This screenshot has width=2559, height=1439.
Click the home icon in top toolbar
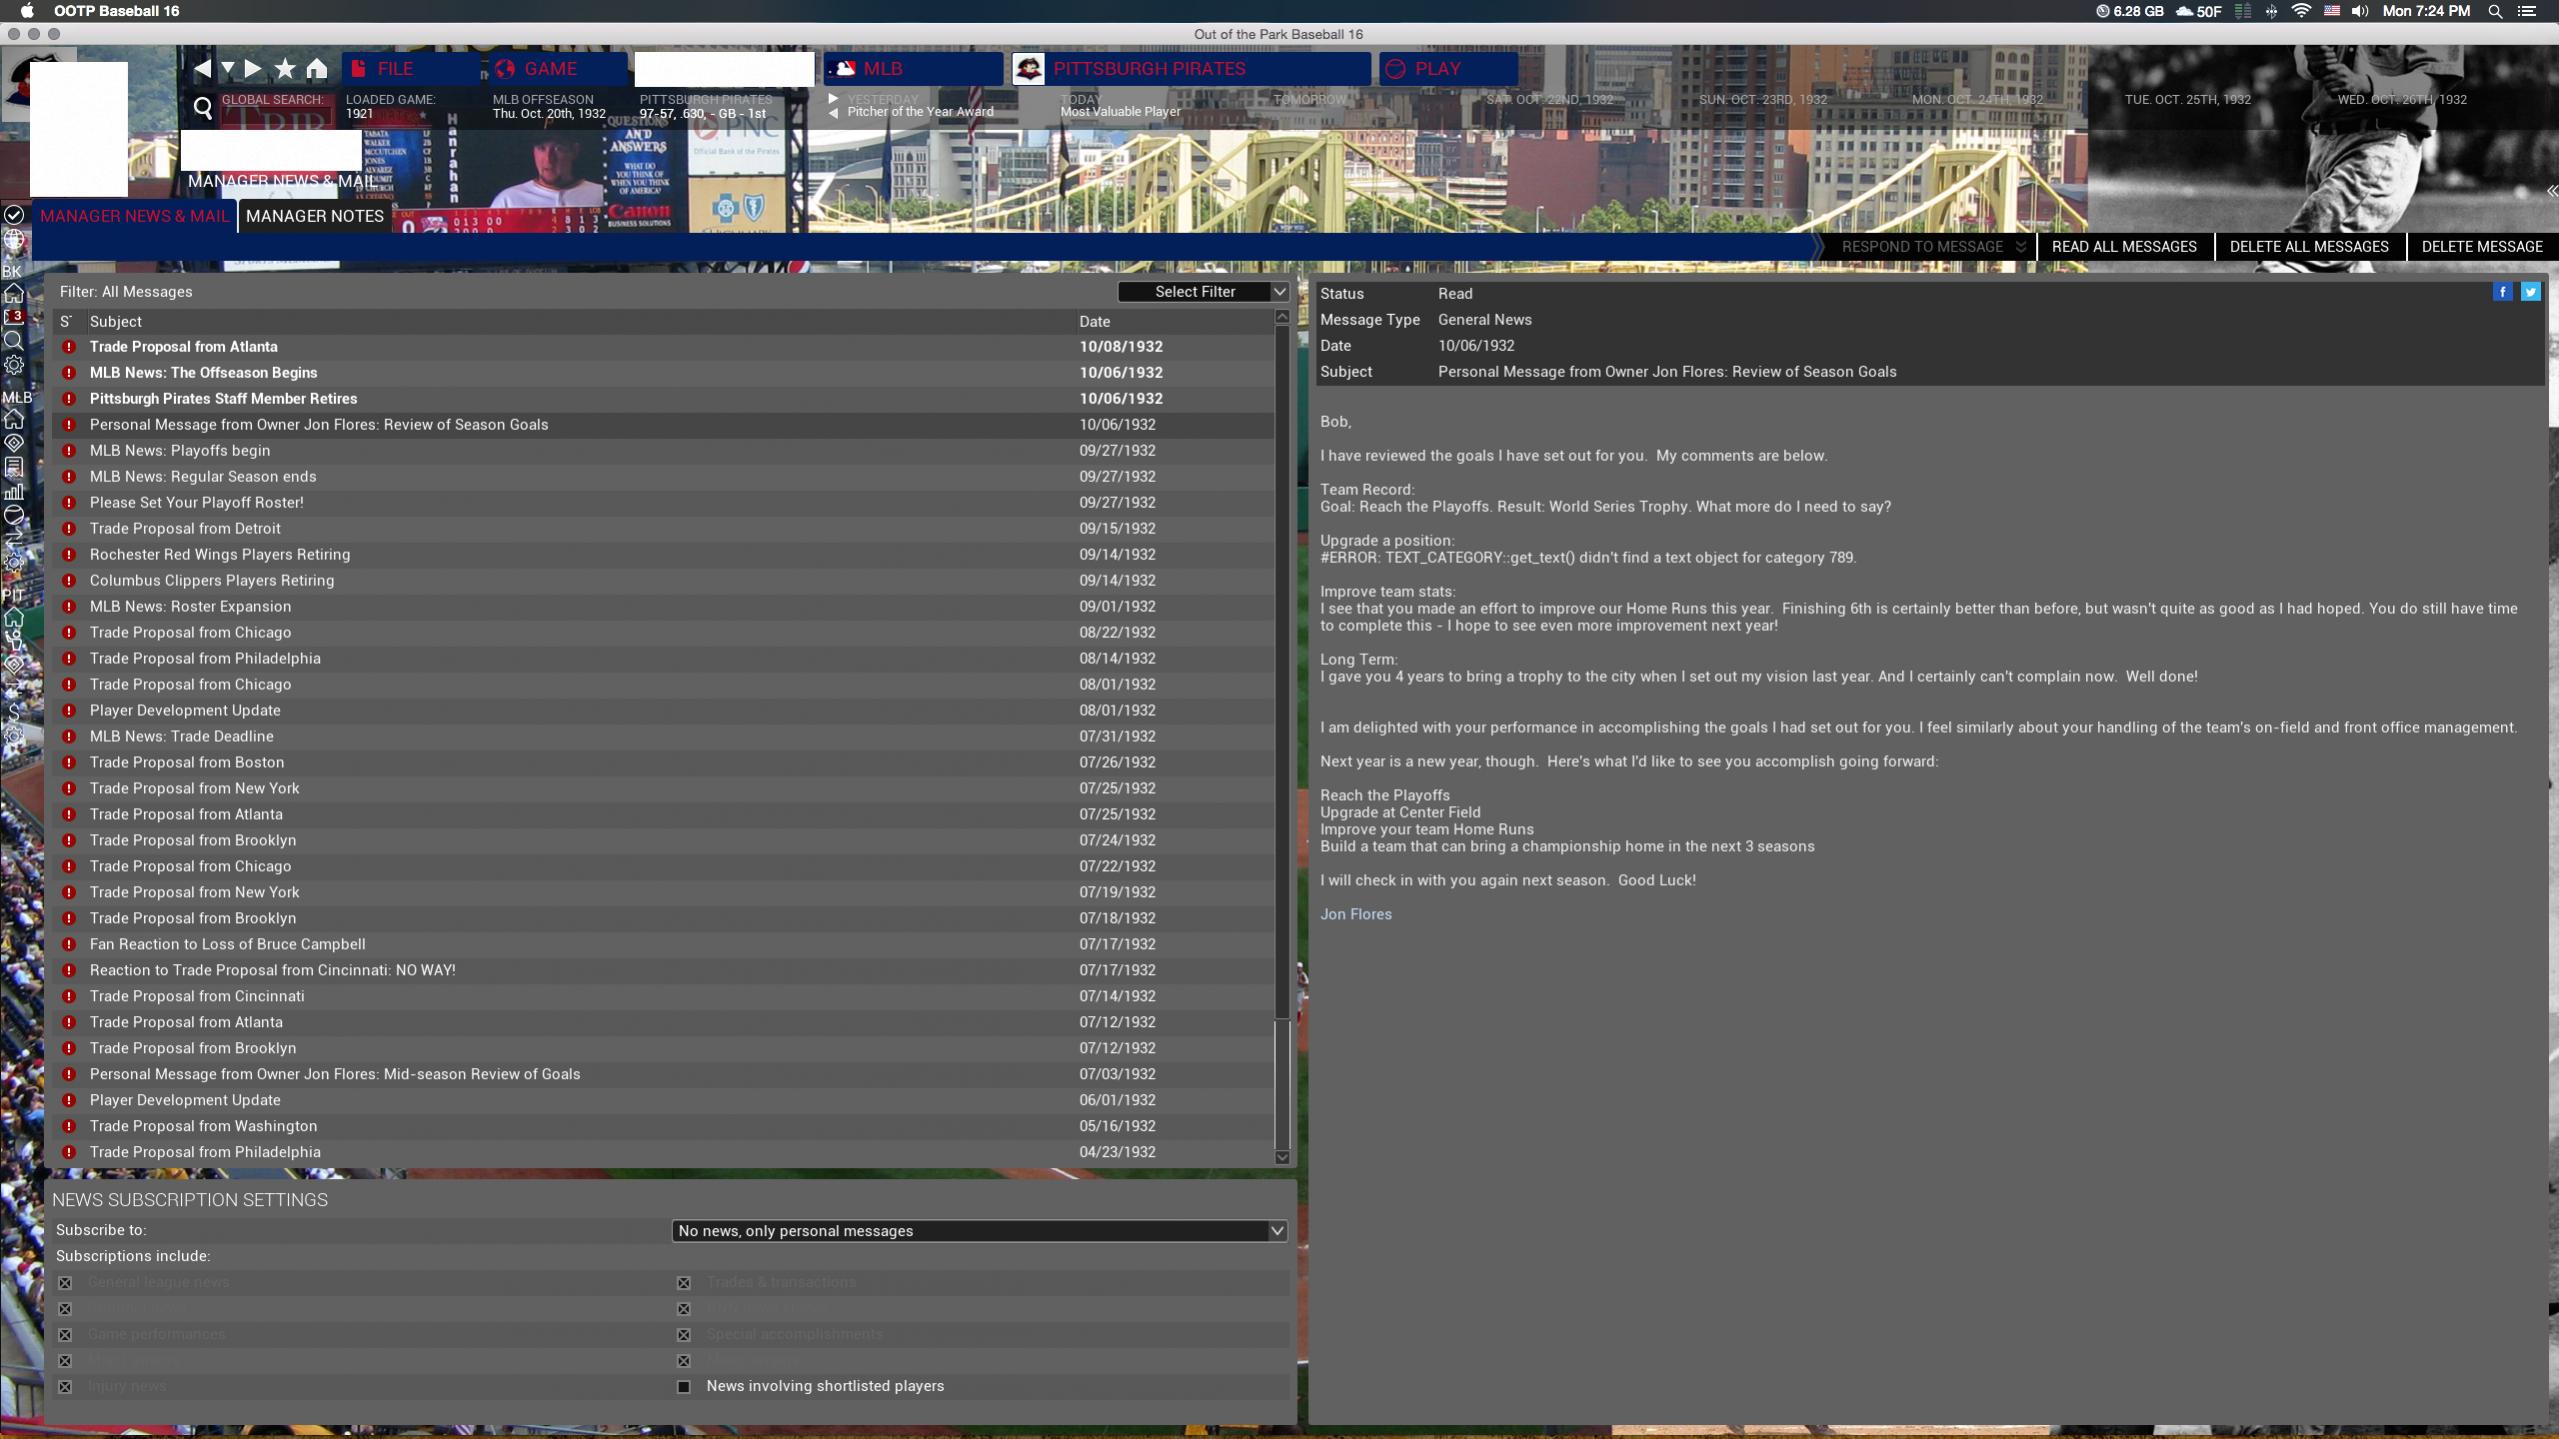click(317, 68)
